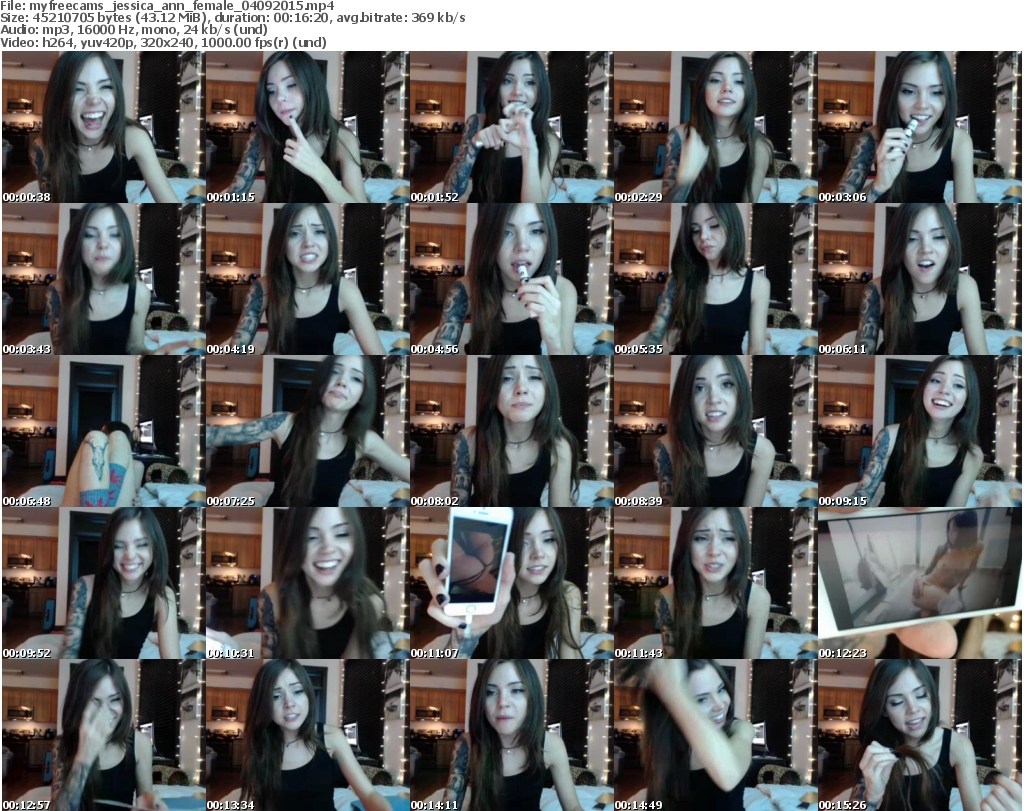Select the thumbnail stamped 00:00:38

tap(103, 127)
